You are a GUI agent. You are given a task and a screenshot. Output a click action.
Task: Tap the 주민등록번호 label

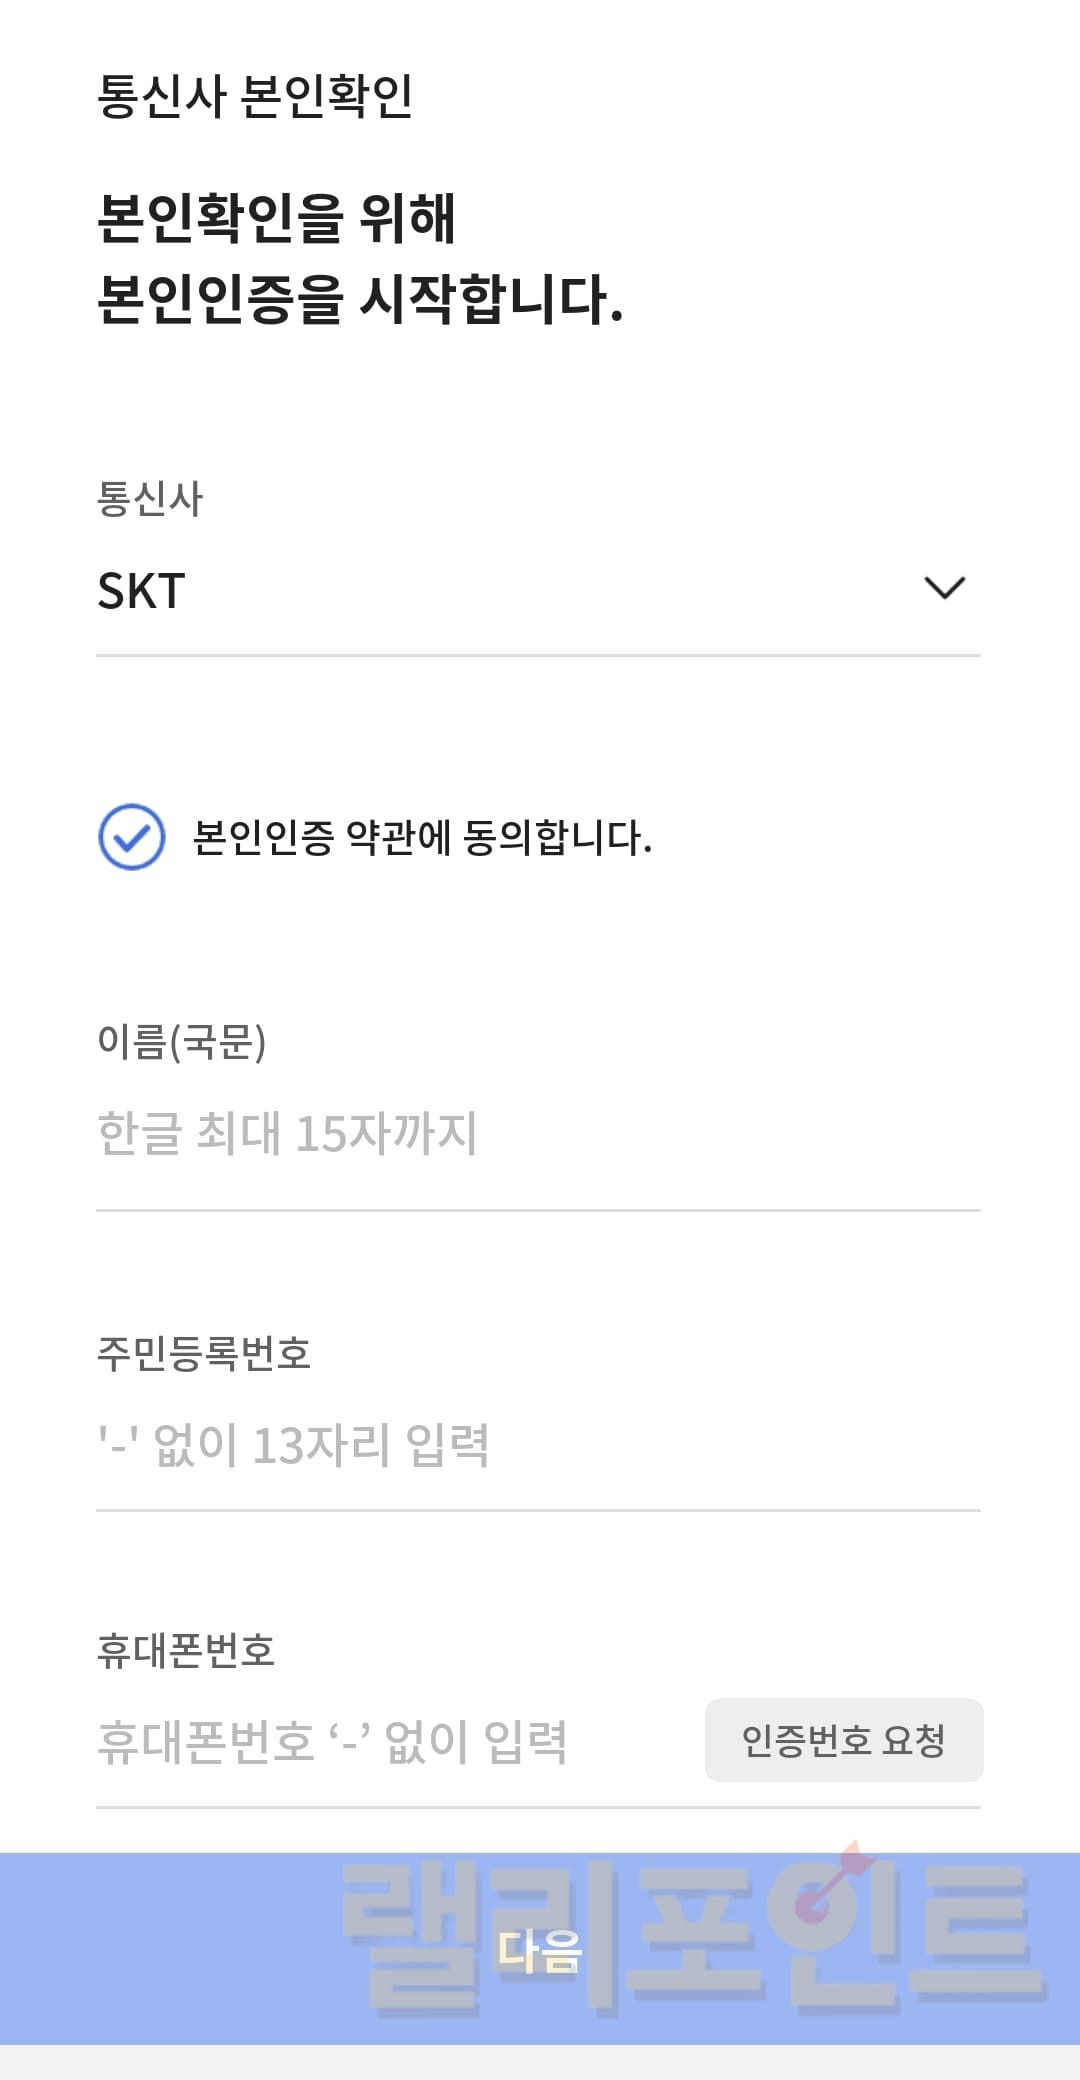(x=204, y=1353)
